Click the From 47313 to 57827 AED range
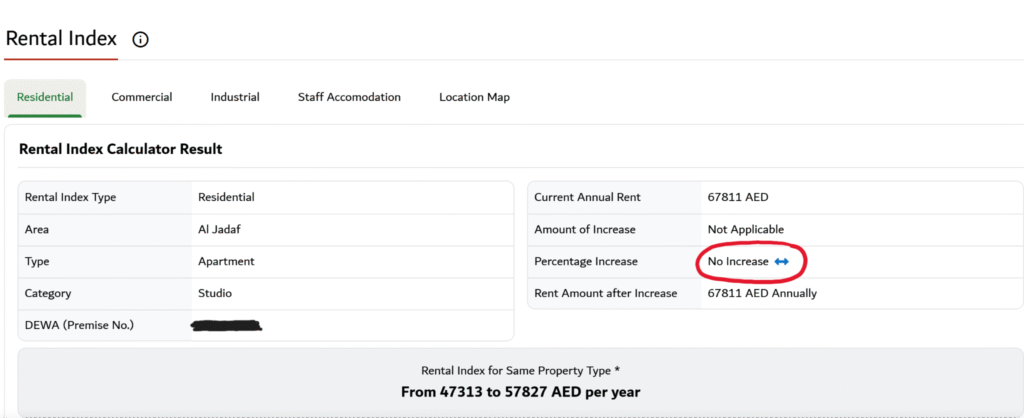 tap(520, 392)
